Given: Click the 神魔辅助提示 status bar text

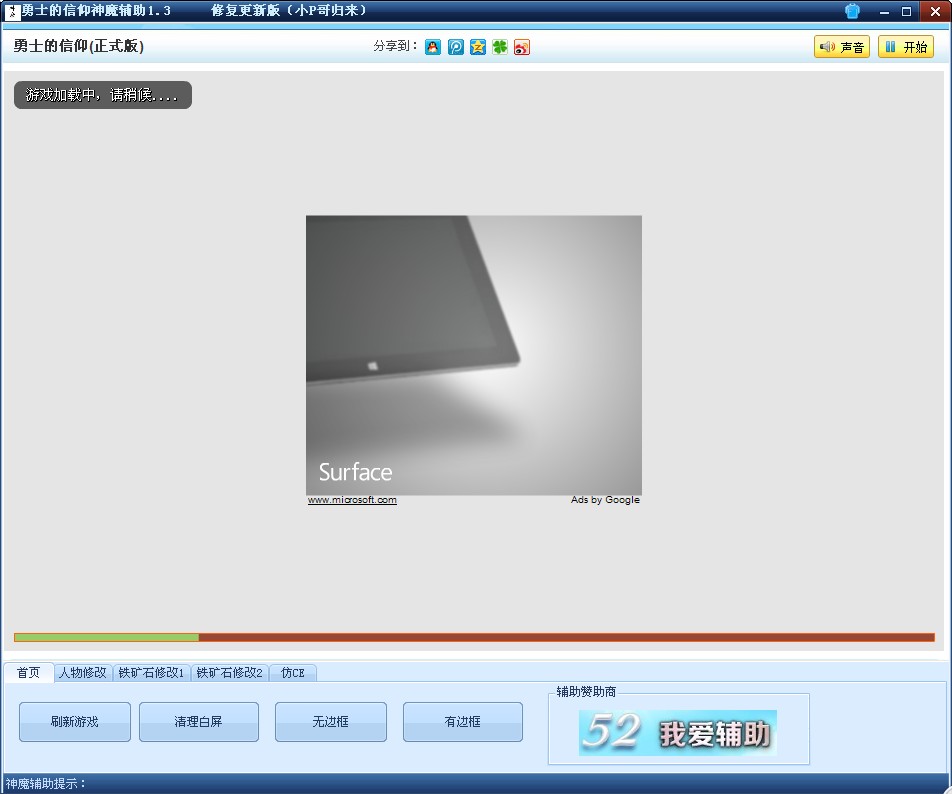Looking at the screenshot, I should 46,784.
